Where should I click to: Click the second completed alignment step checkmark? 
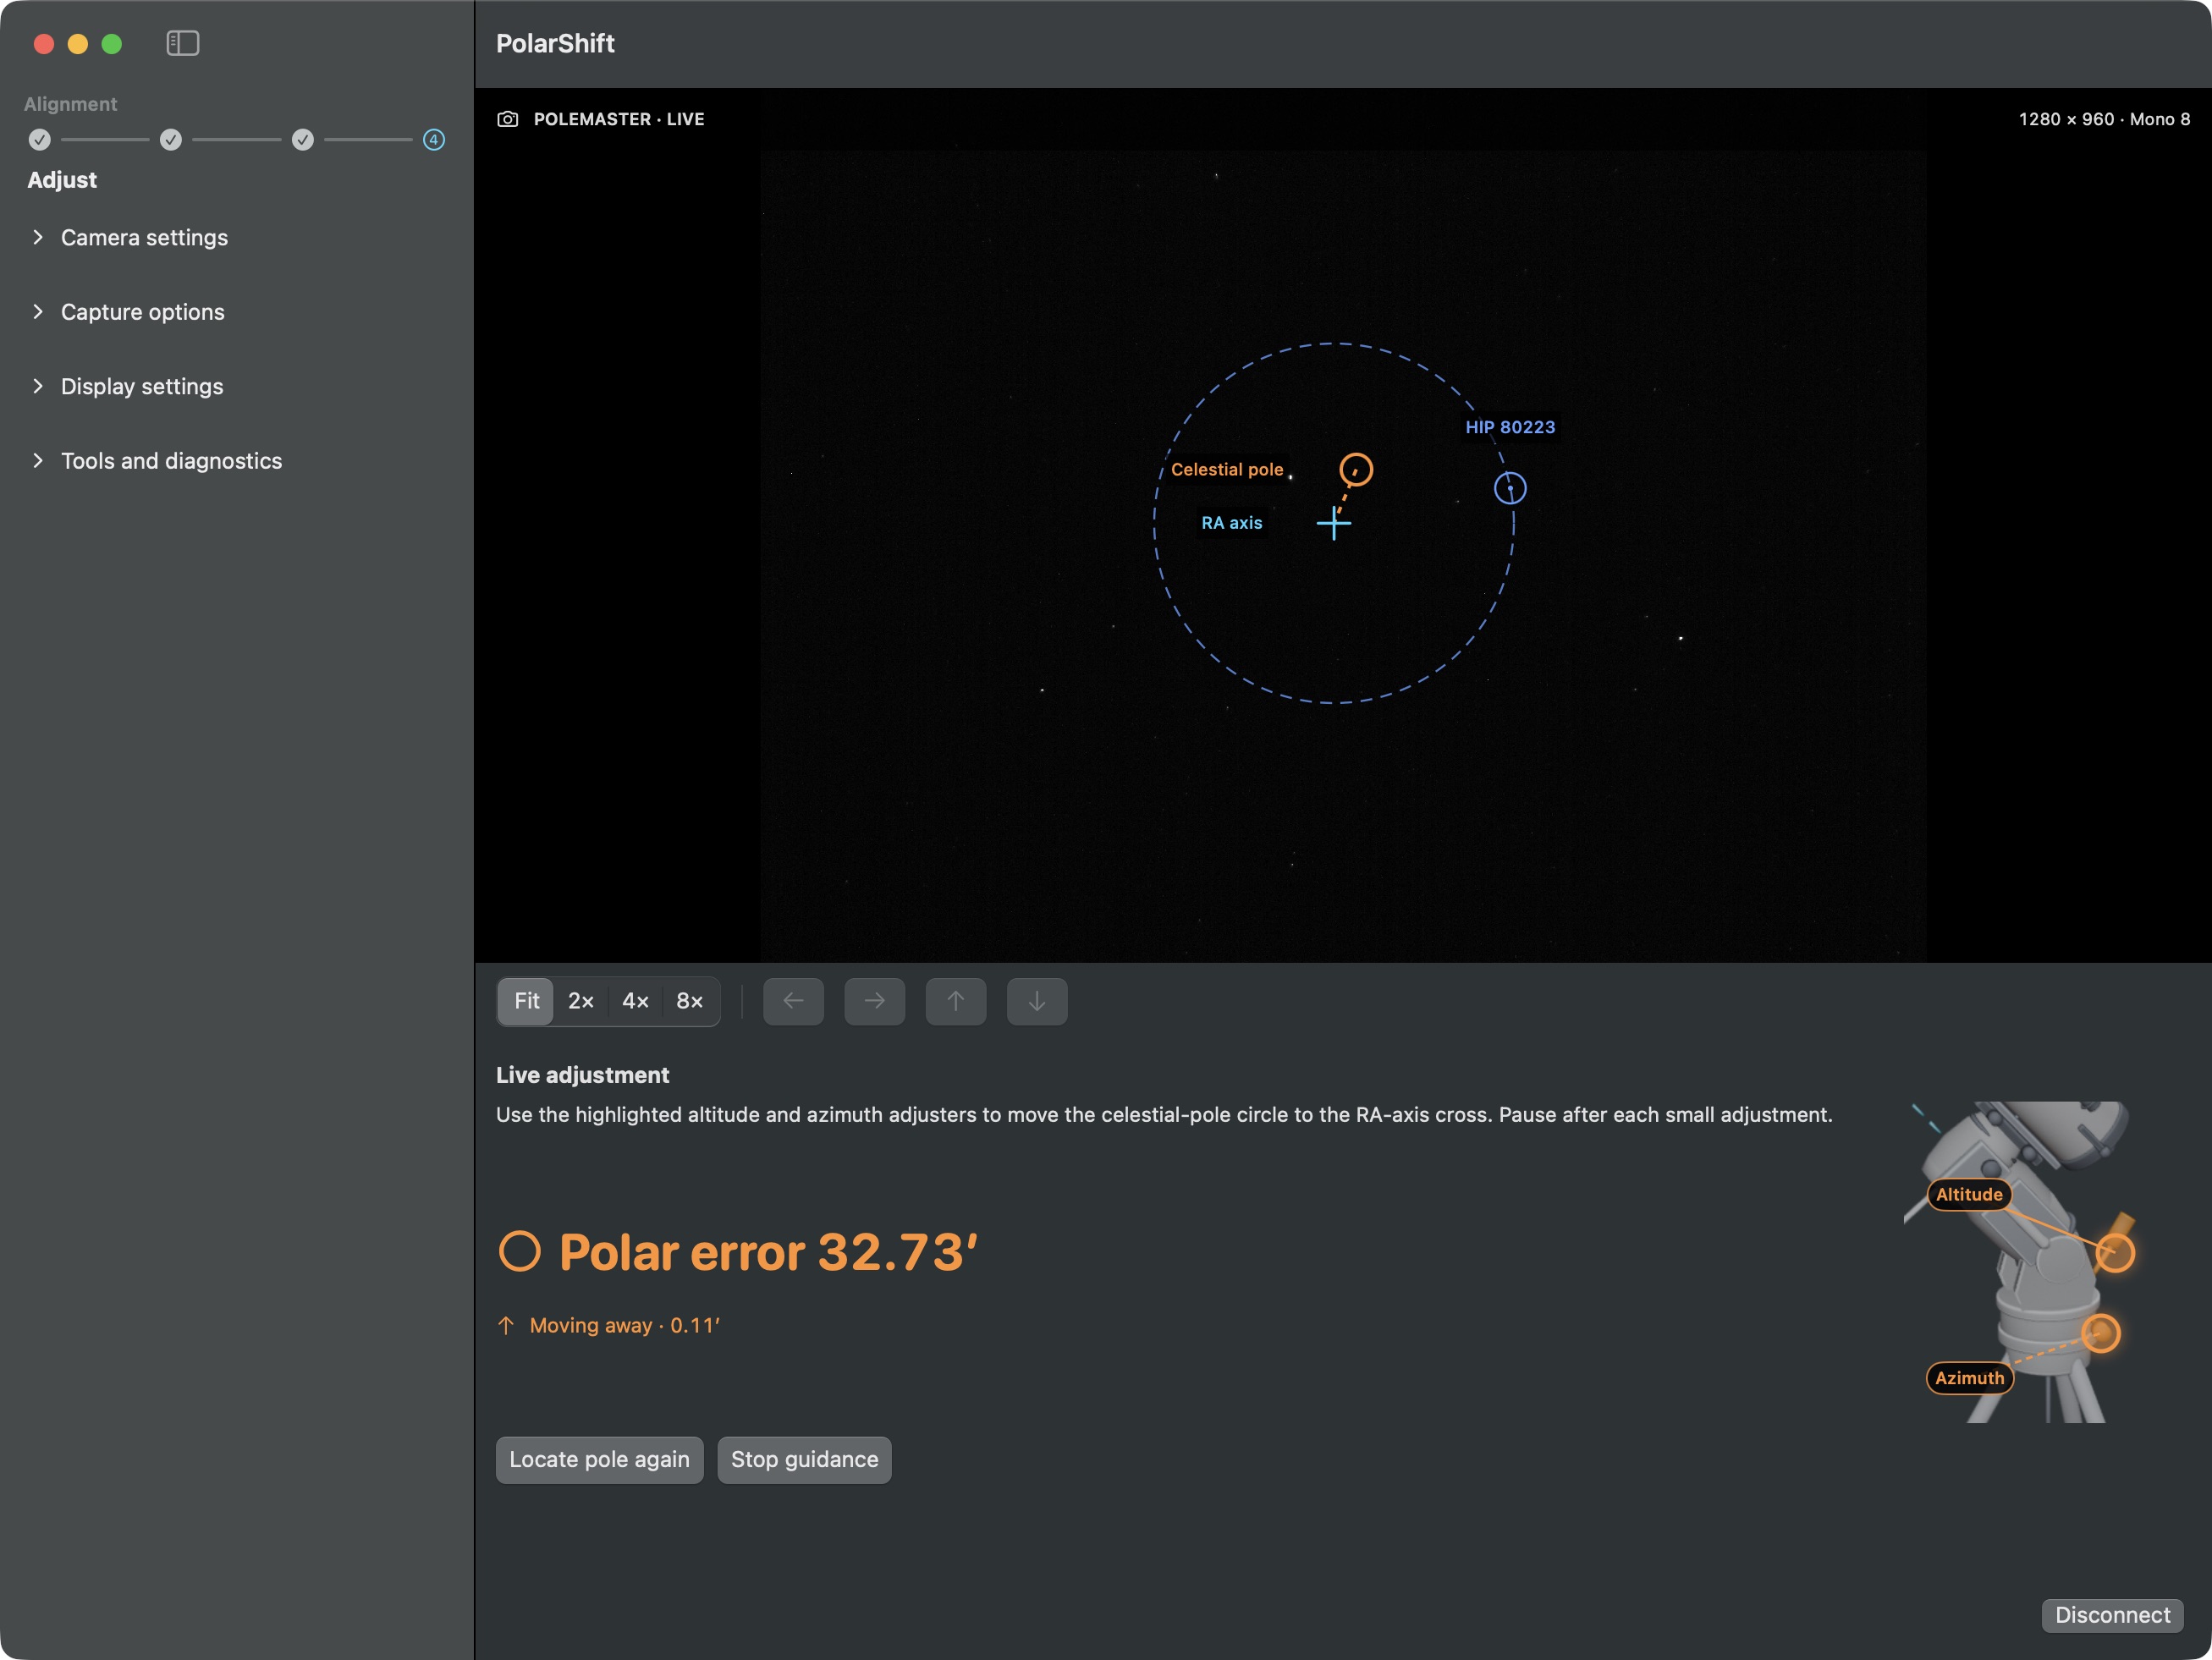pos(171,140)
